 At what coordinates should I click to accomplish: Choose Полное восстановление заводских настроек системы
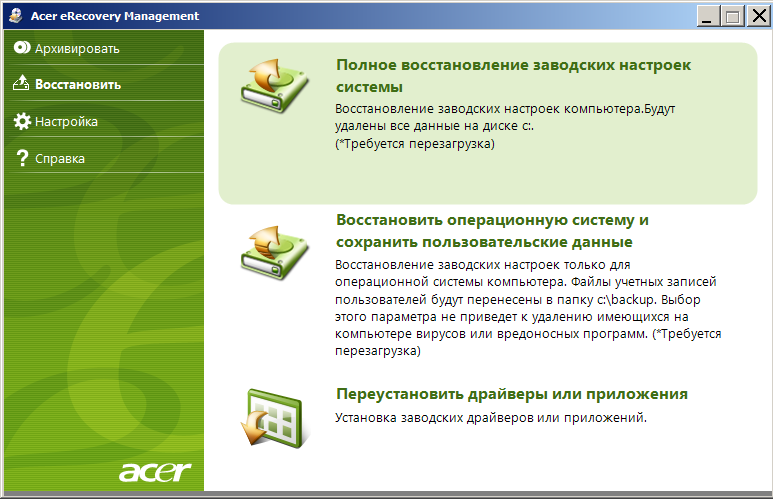click(513, 76)
